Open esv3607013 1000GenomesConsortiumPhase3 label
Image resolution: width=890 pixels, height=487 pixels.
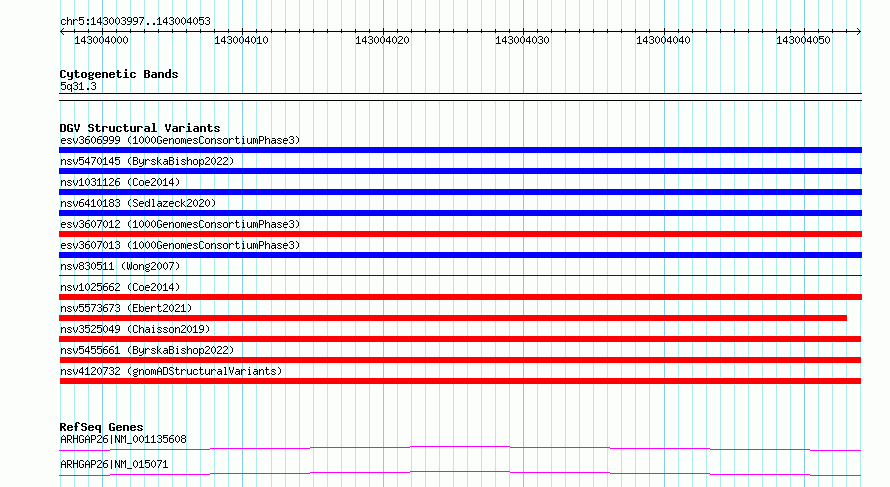coord(180,245)
